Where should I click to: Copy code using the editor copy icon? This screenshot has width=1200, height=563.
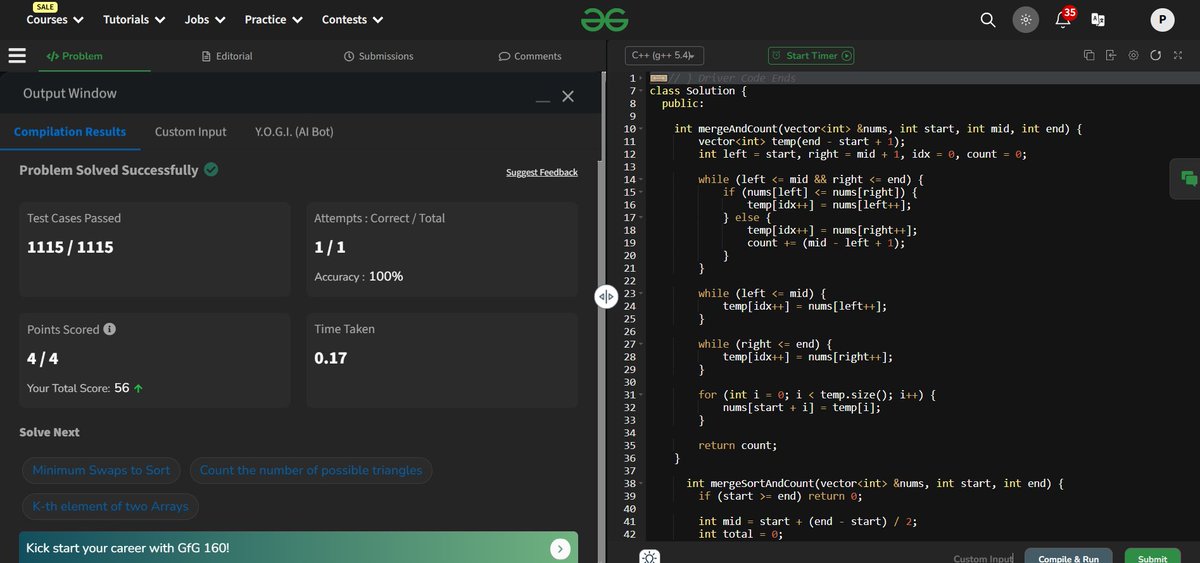pos(1089,55)
